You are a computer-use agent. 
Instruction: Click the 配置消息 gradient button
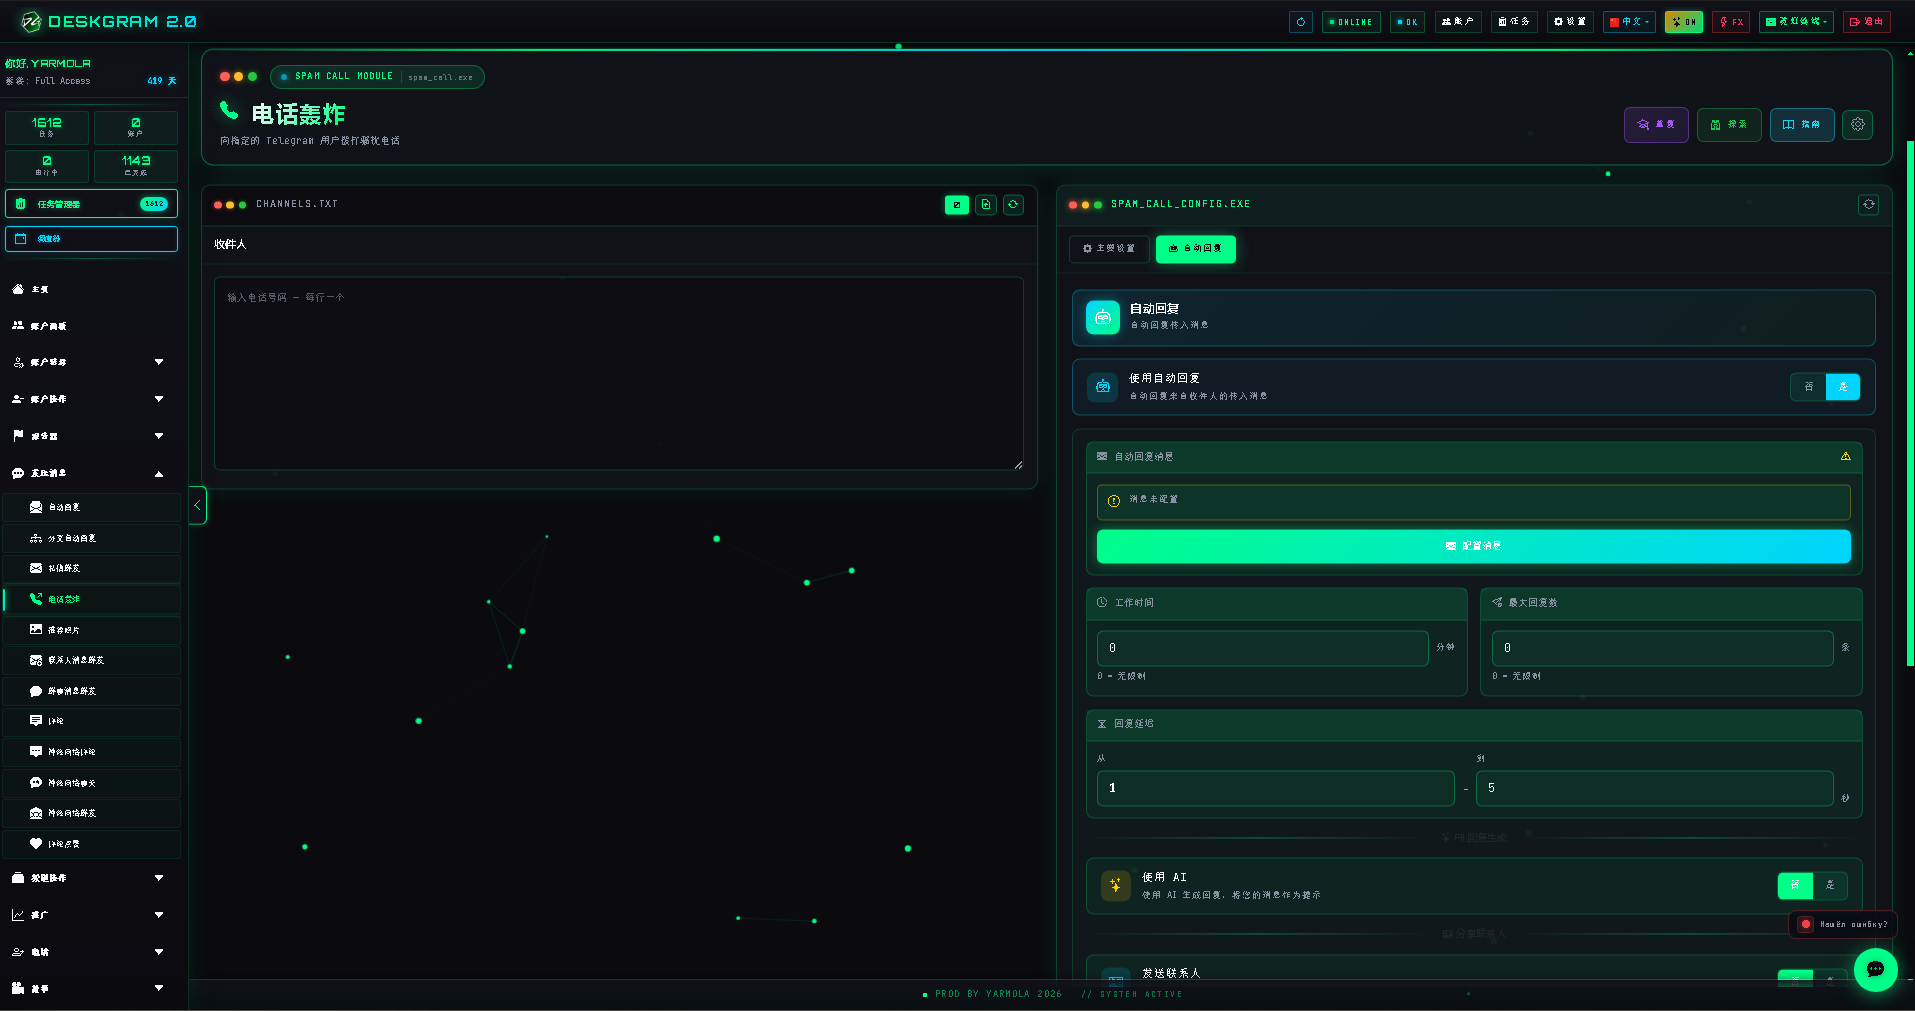click(1473, 546)
